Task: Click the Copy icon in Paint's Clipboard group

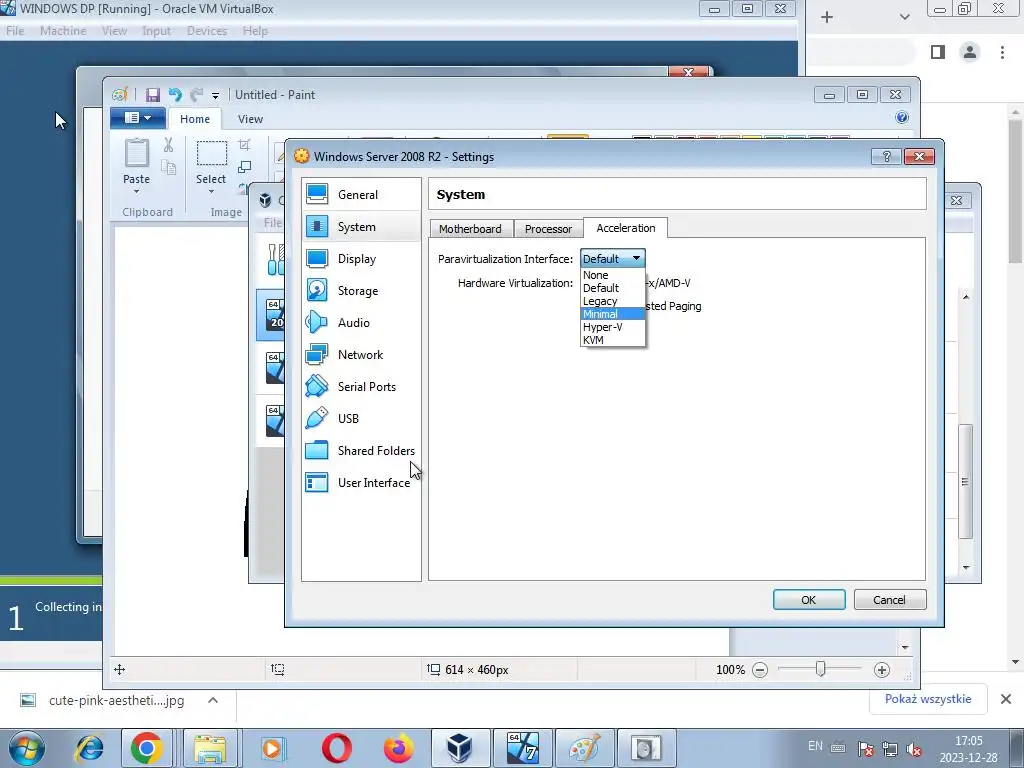Action: 168,167
